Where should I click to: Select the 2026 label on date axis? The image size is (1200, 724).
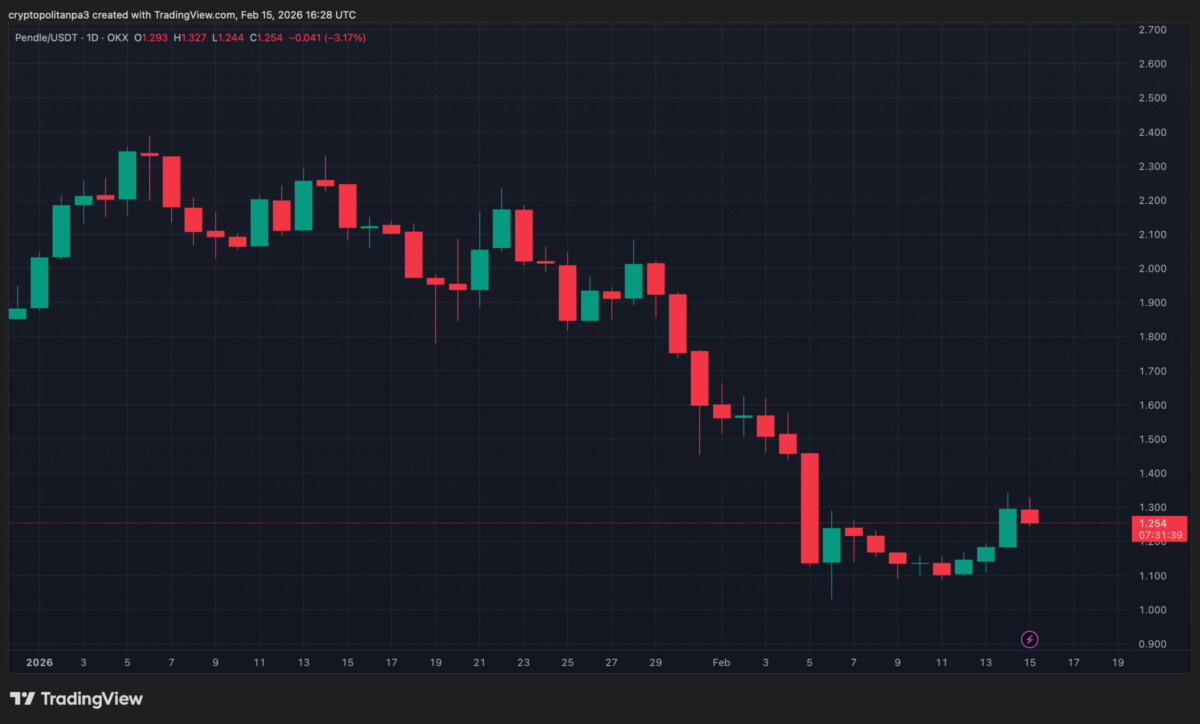tap(40, 662)
